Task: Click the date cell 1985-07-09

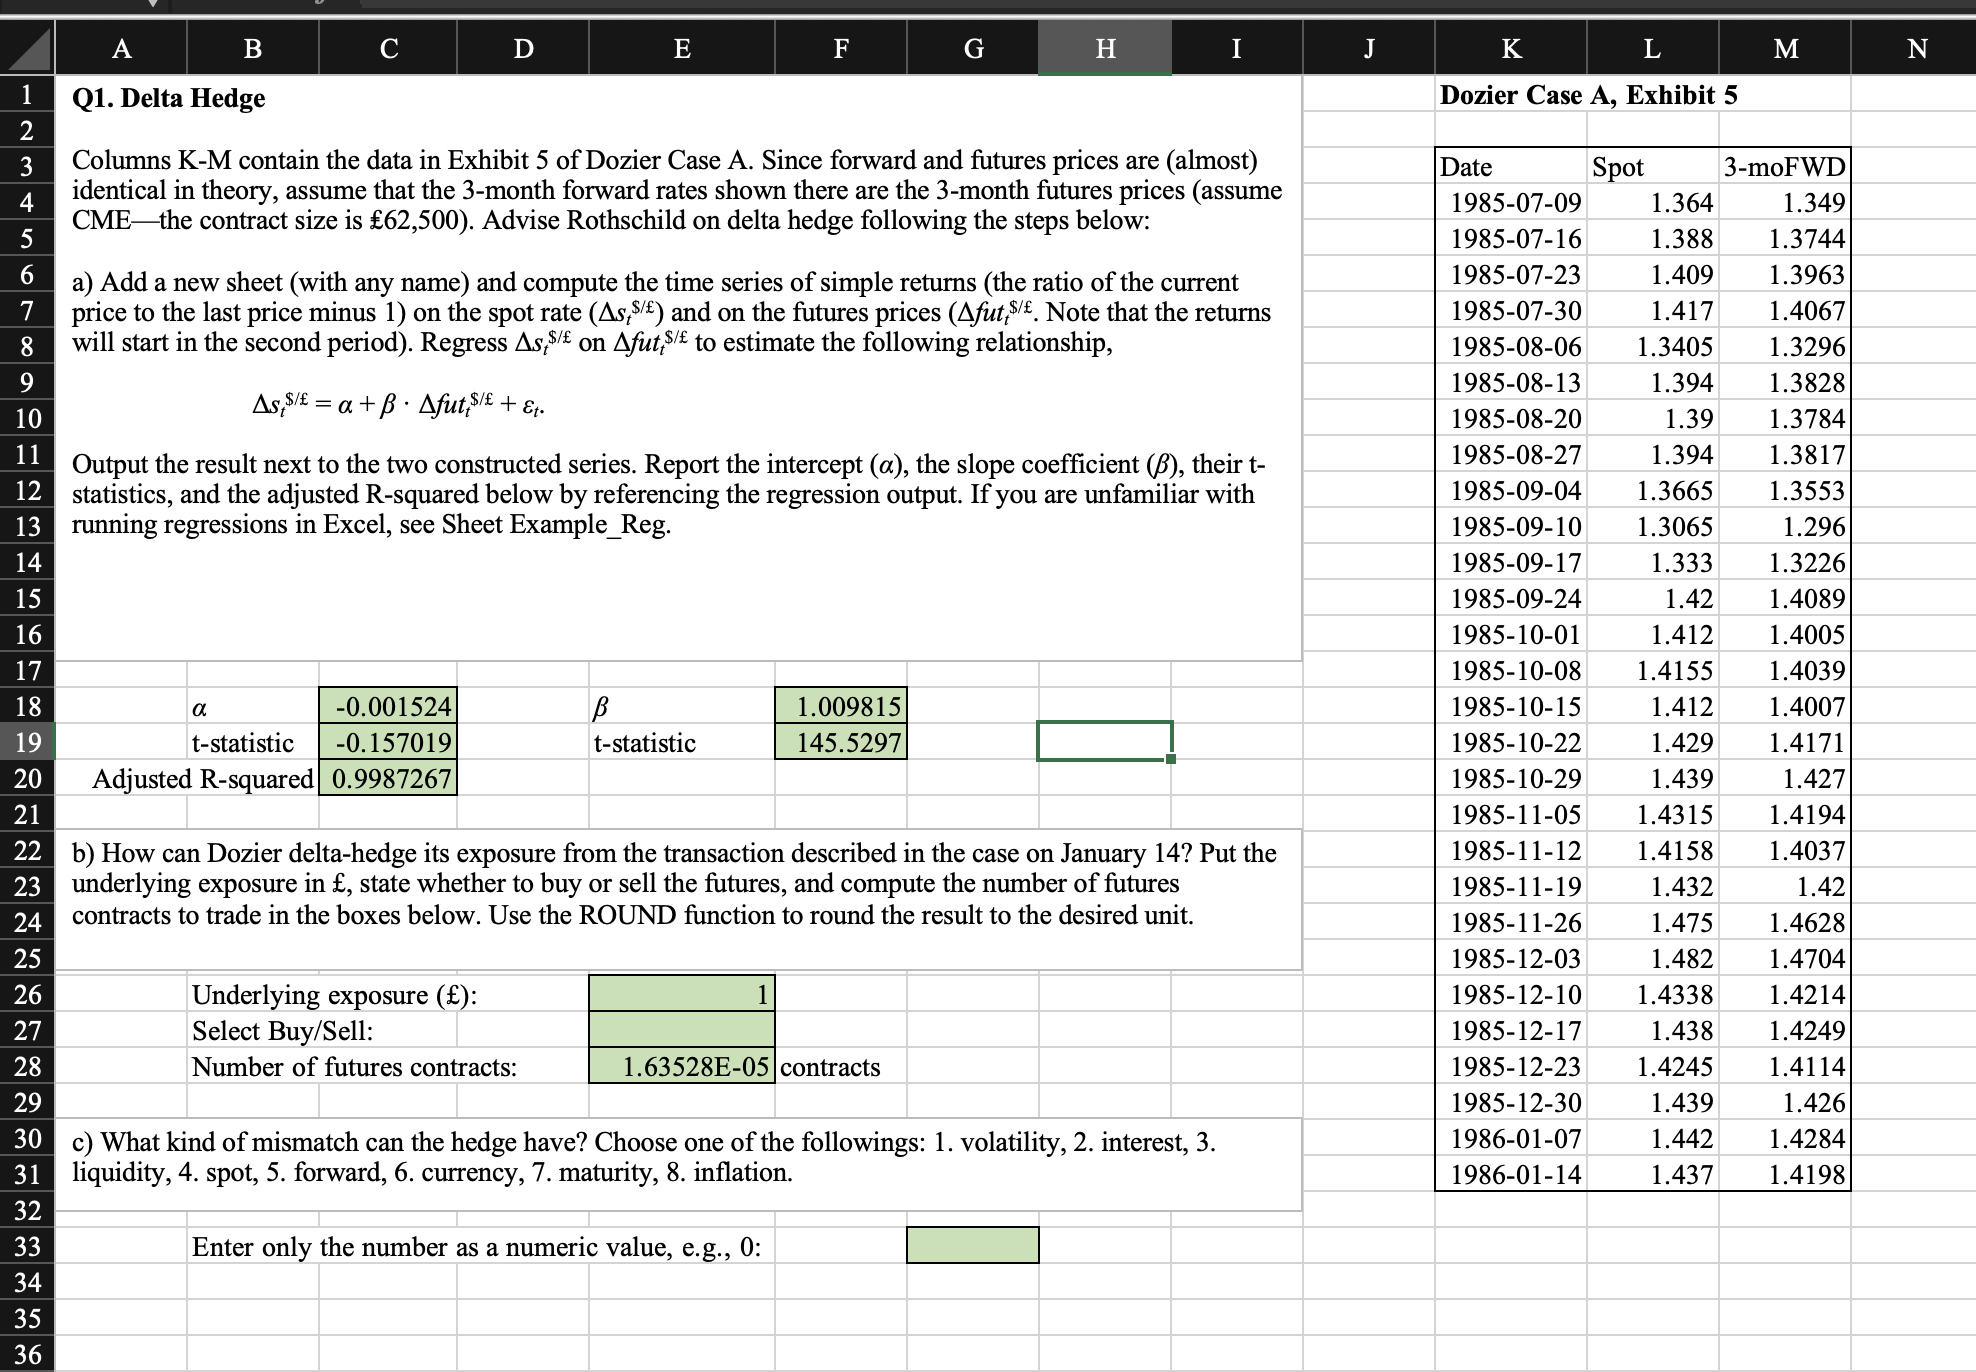Action: pos(1511,203)
